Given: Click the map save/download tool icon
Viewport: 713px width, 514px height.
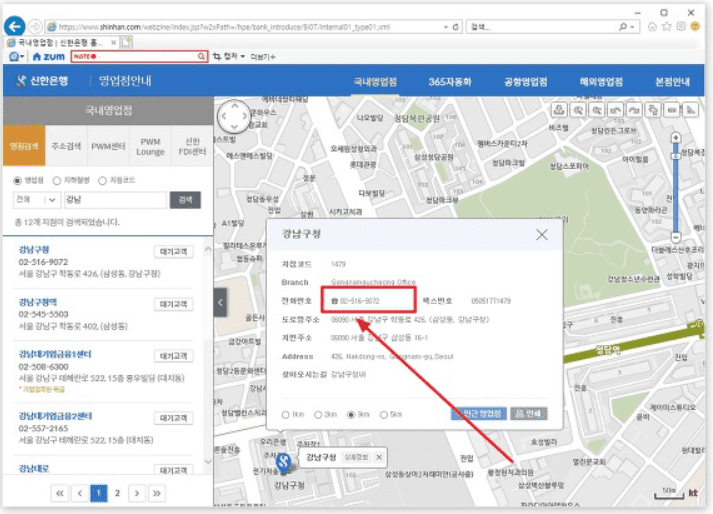Looking at the screenshot, I should (559, 110).
